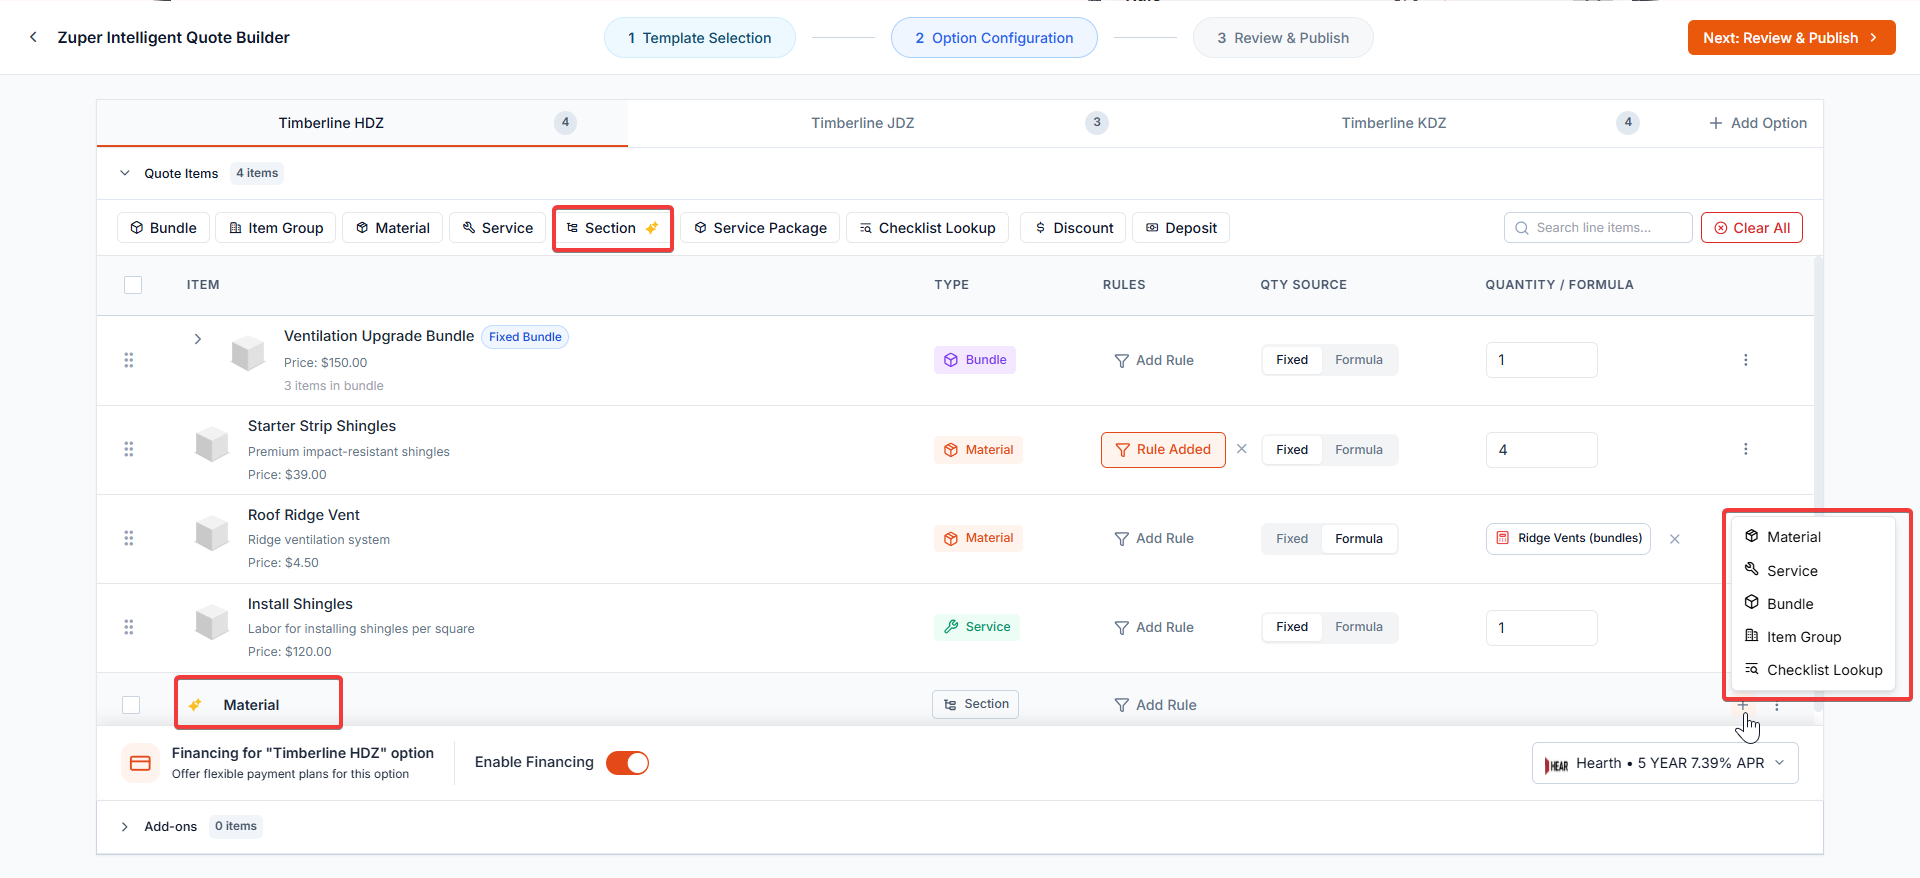Click Install Shingles quantity field

1542,628
